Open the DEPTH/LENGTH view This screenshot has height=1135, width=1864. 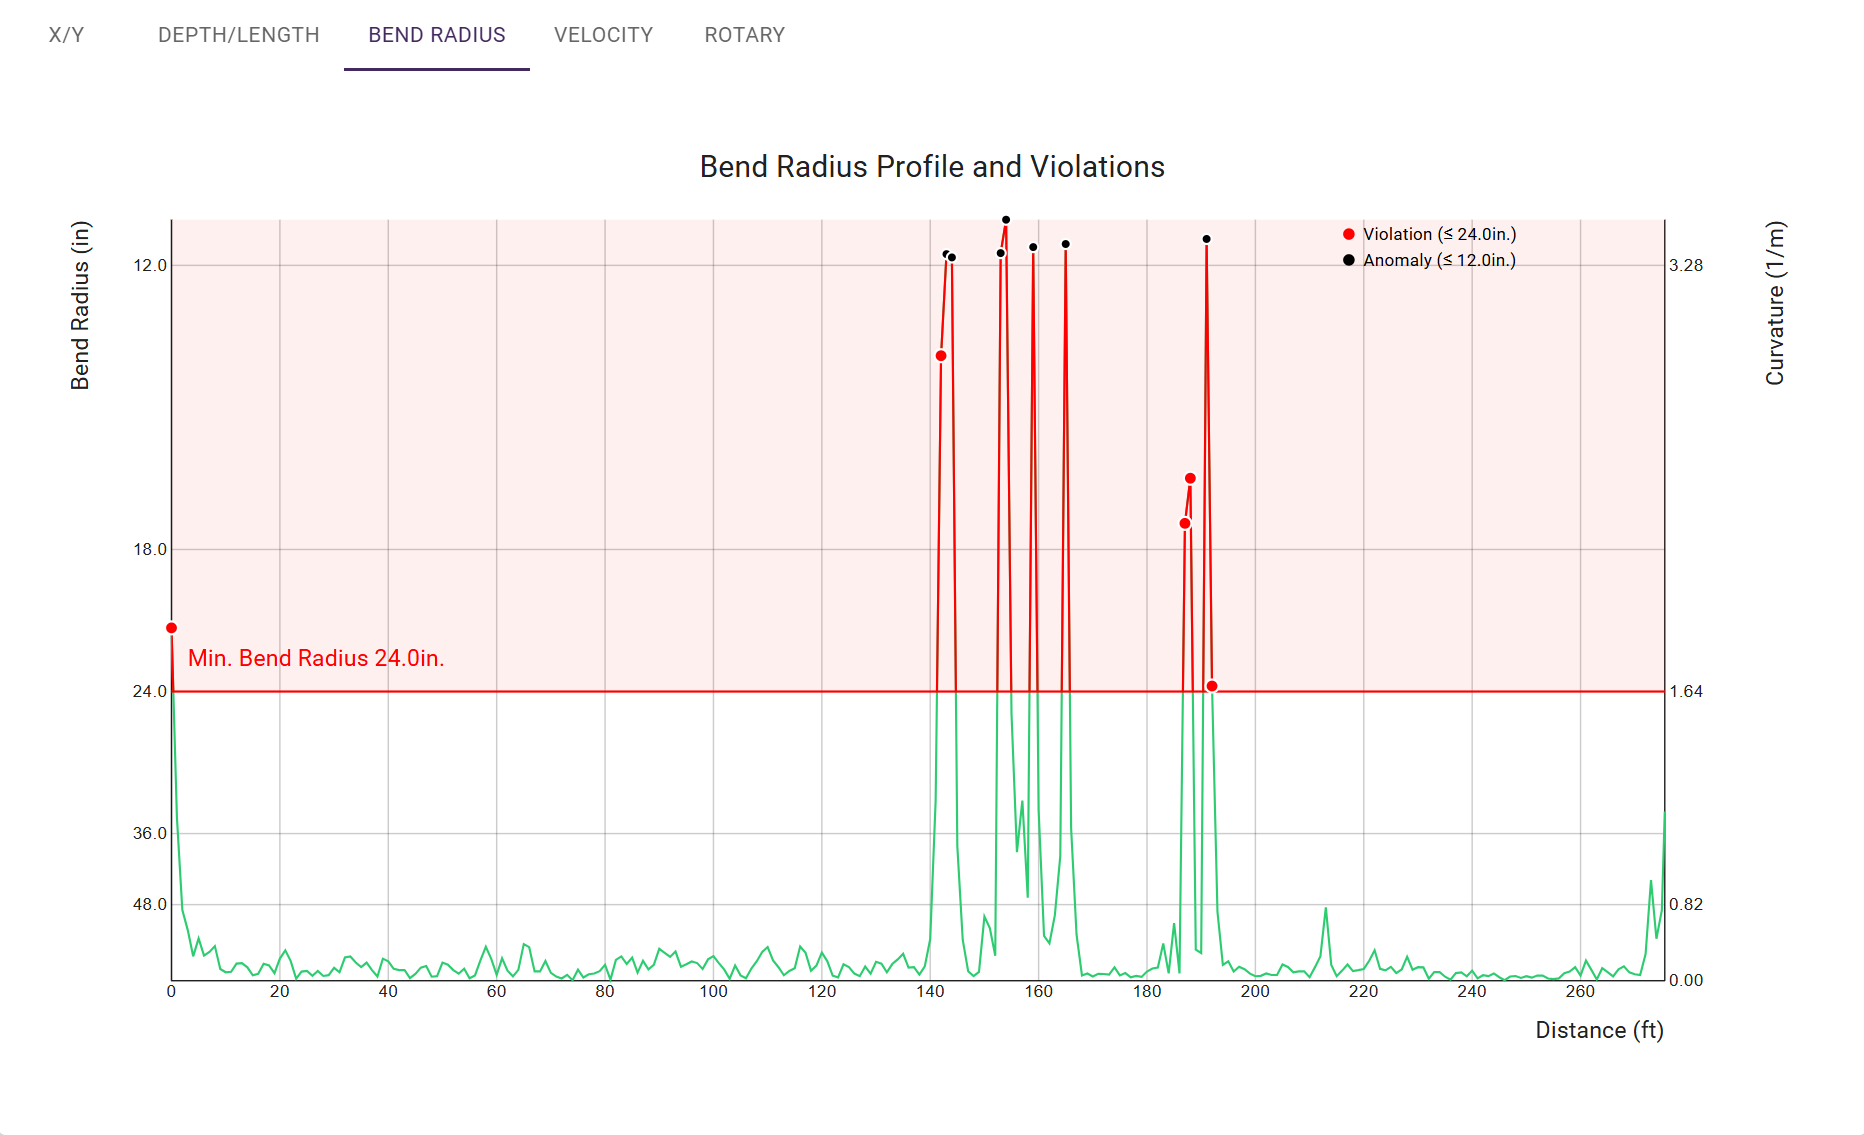coord(237,35)
